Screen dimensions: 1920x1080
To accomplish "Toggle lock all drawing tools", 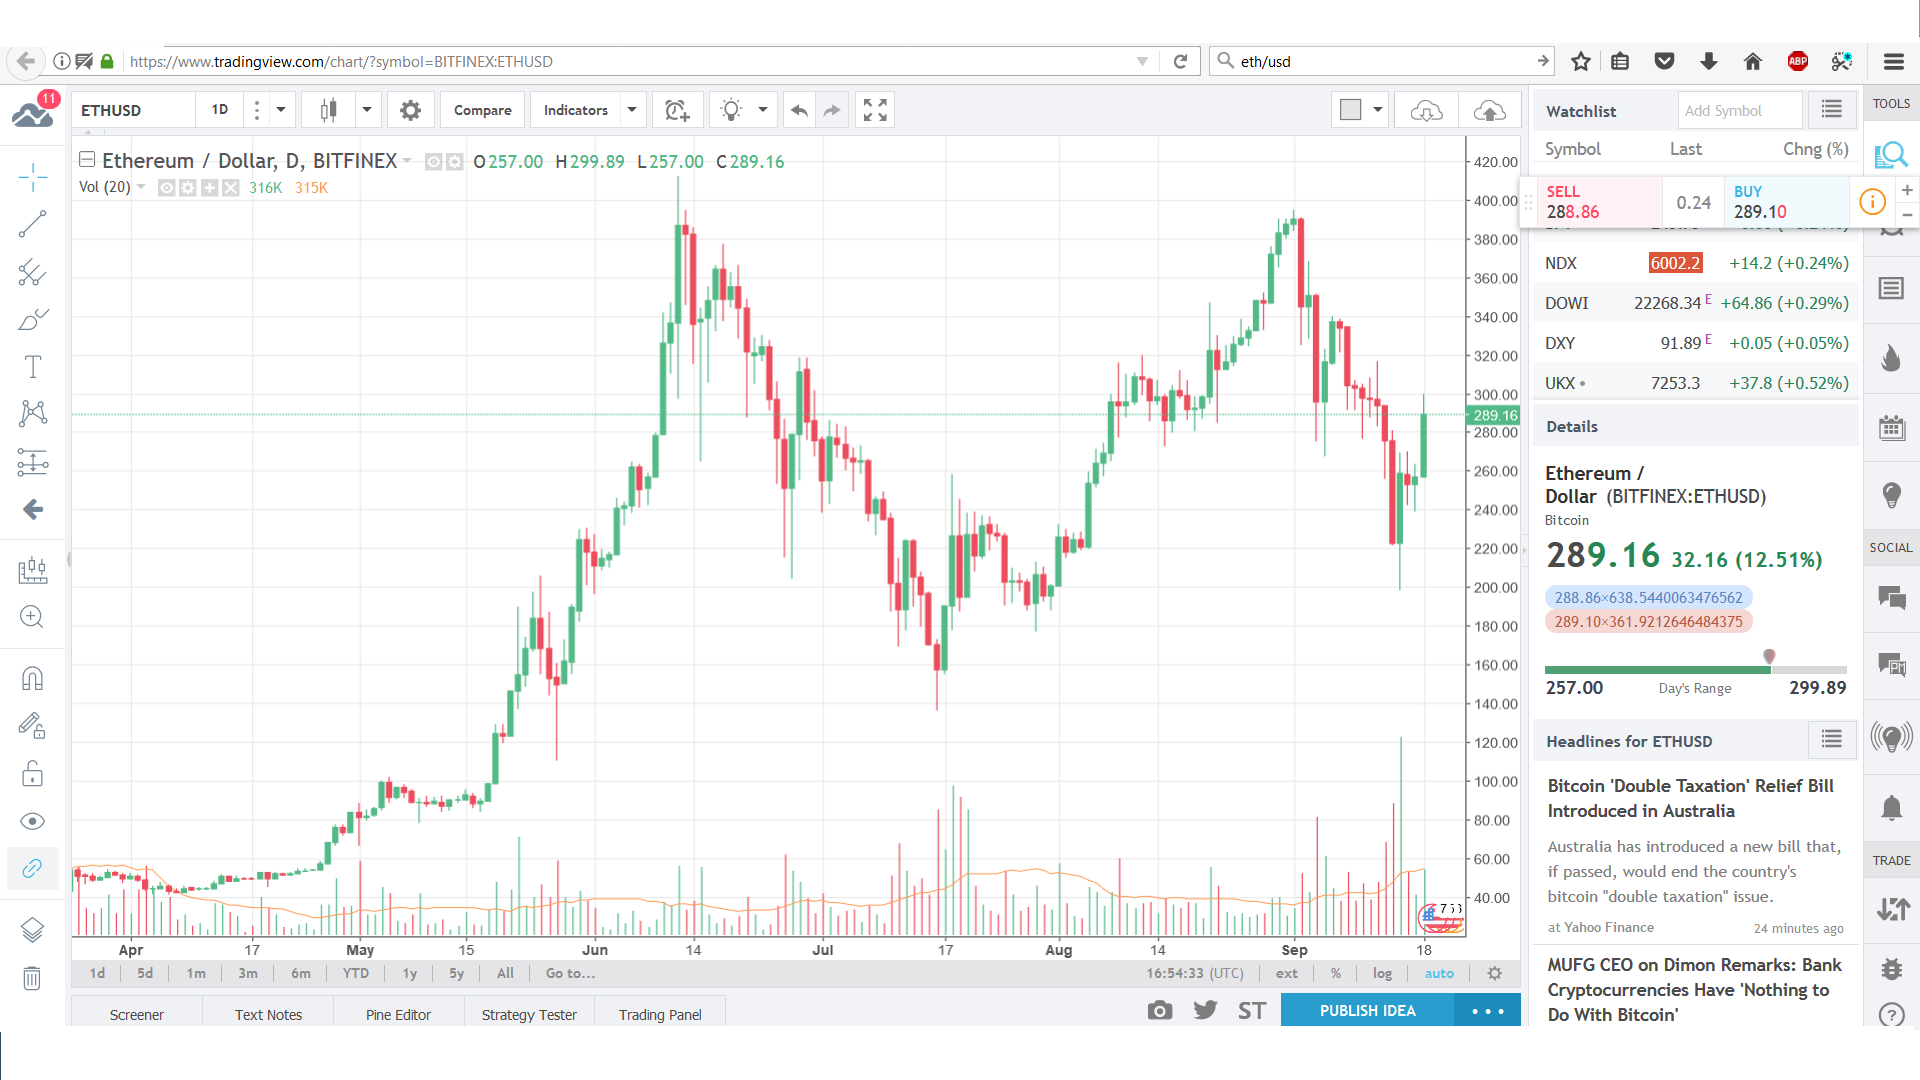I will click(32, 774).
